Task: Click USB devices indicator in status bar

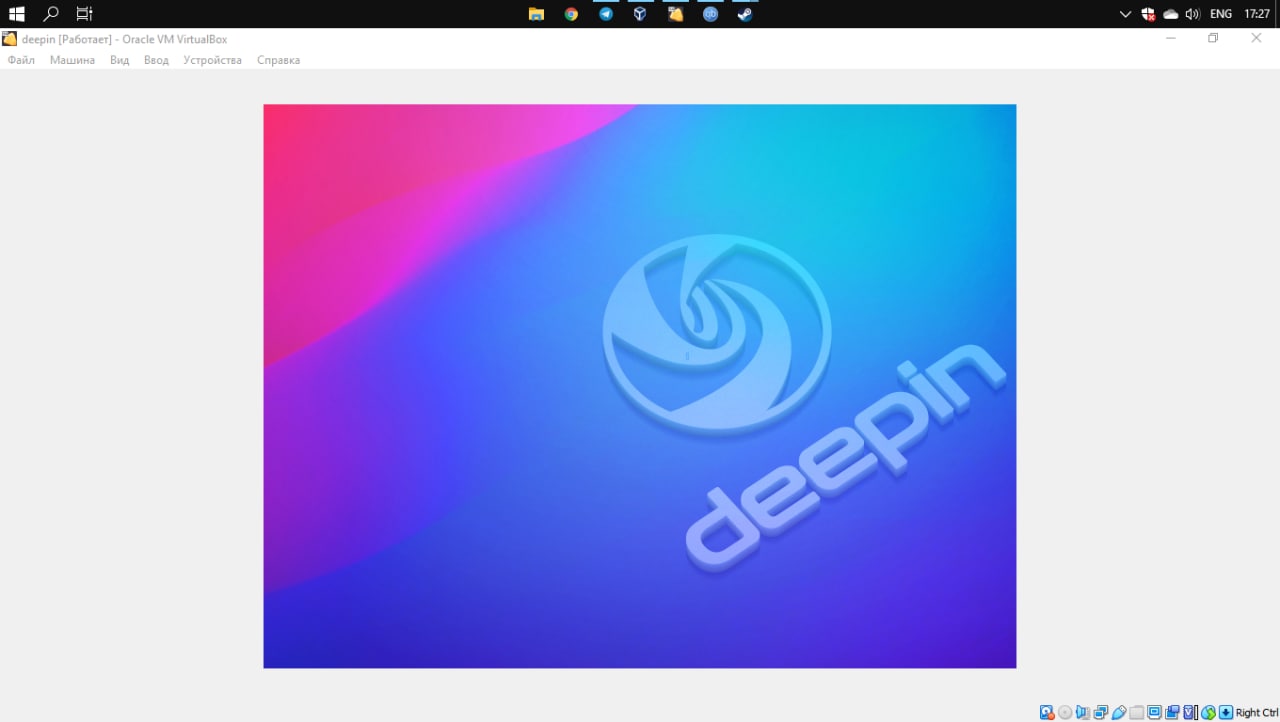Action: 1119,712
